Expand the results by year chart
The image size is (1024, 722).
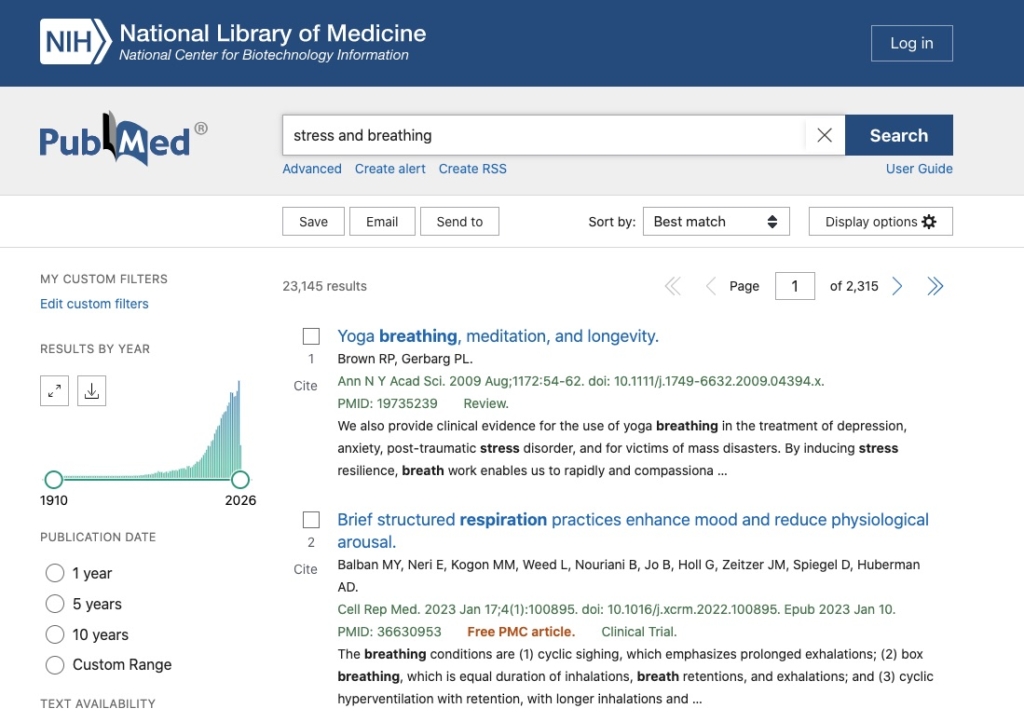[54, 391]
